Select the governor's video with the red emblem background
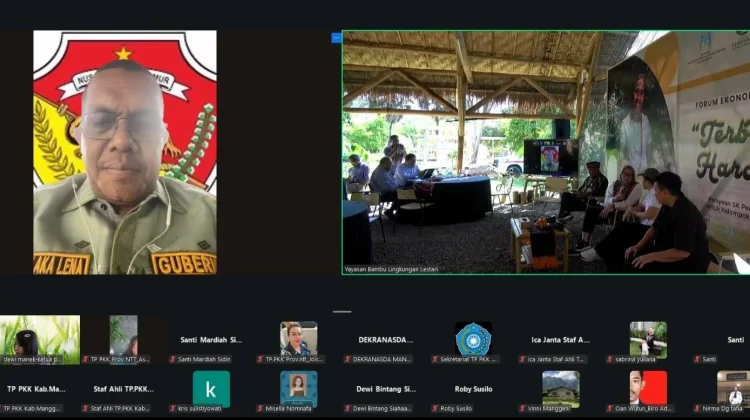 tap(125, 153)
